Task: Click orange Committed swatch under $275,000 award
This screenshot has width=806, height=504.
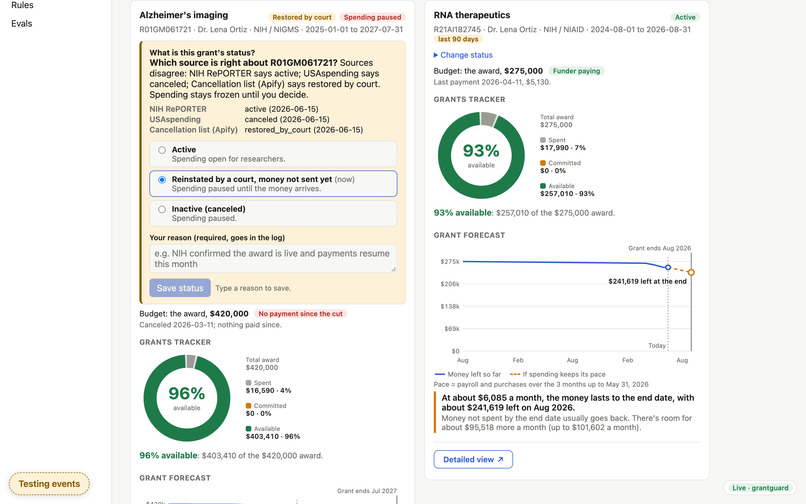Action: pyautogui.click(x=543, y=163)
